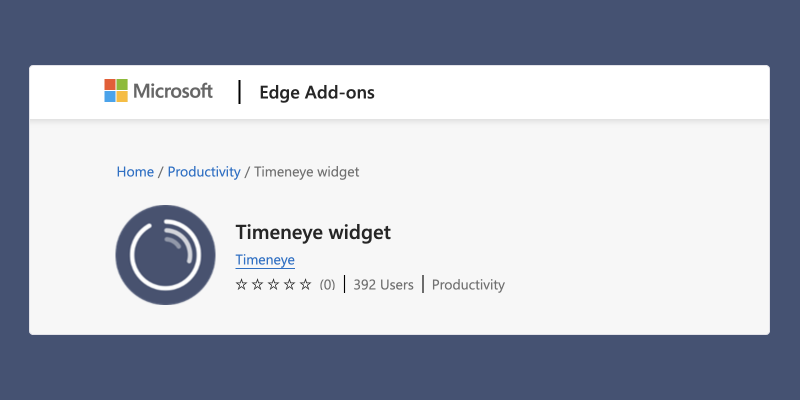Click Timeneye widget breadcrumb text
The height and width of the screenshot is (400, 800).
[307, 172]
